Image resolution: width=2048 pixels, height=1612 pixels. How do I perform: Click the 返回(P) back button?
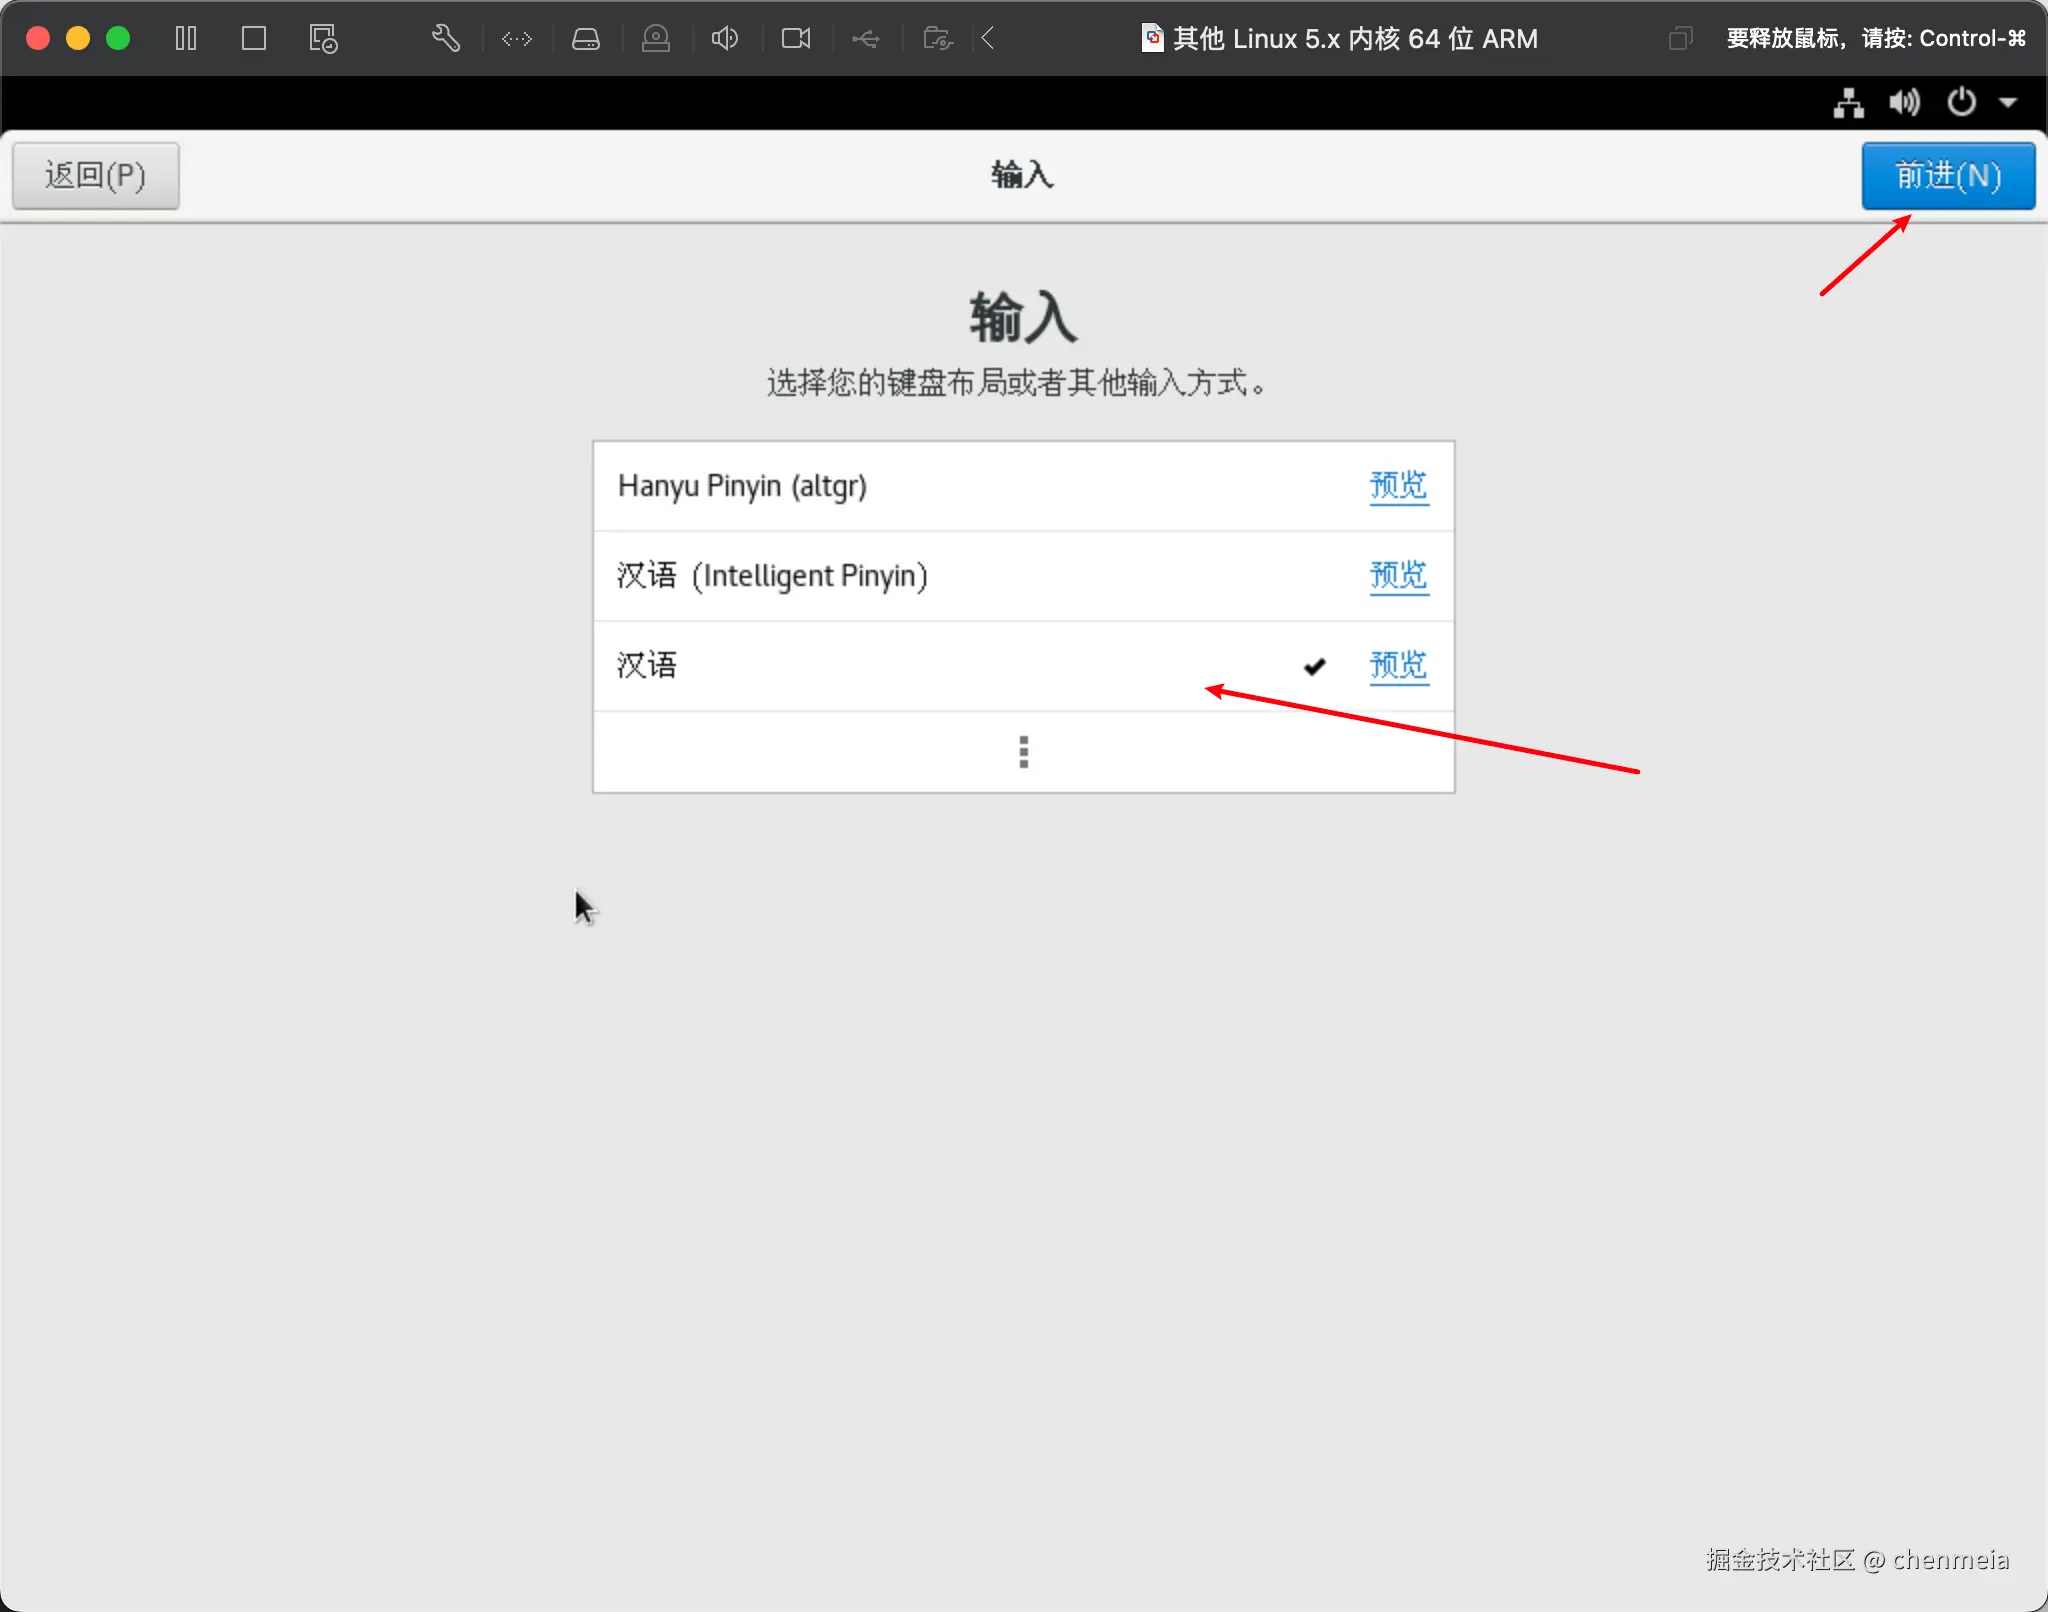96,176
